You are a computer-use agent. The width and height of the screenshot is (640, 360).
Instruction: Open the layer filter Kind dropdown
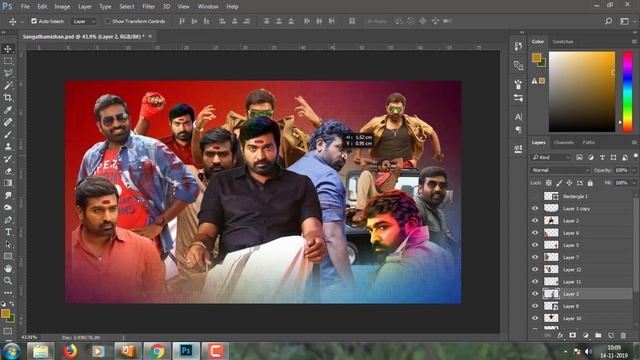pyautogui.click(x=551, y=157)
